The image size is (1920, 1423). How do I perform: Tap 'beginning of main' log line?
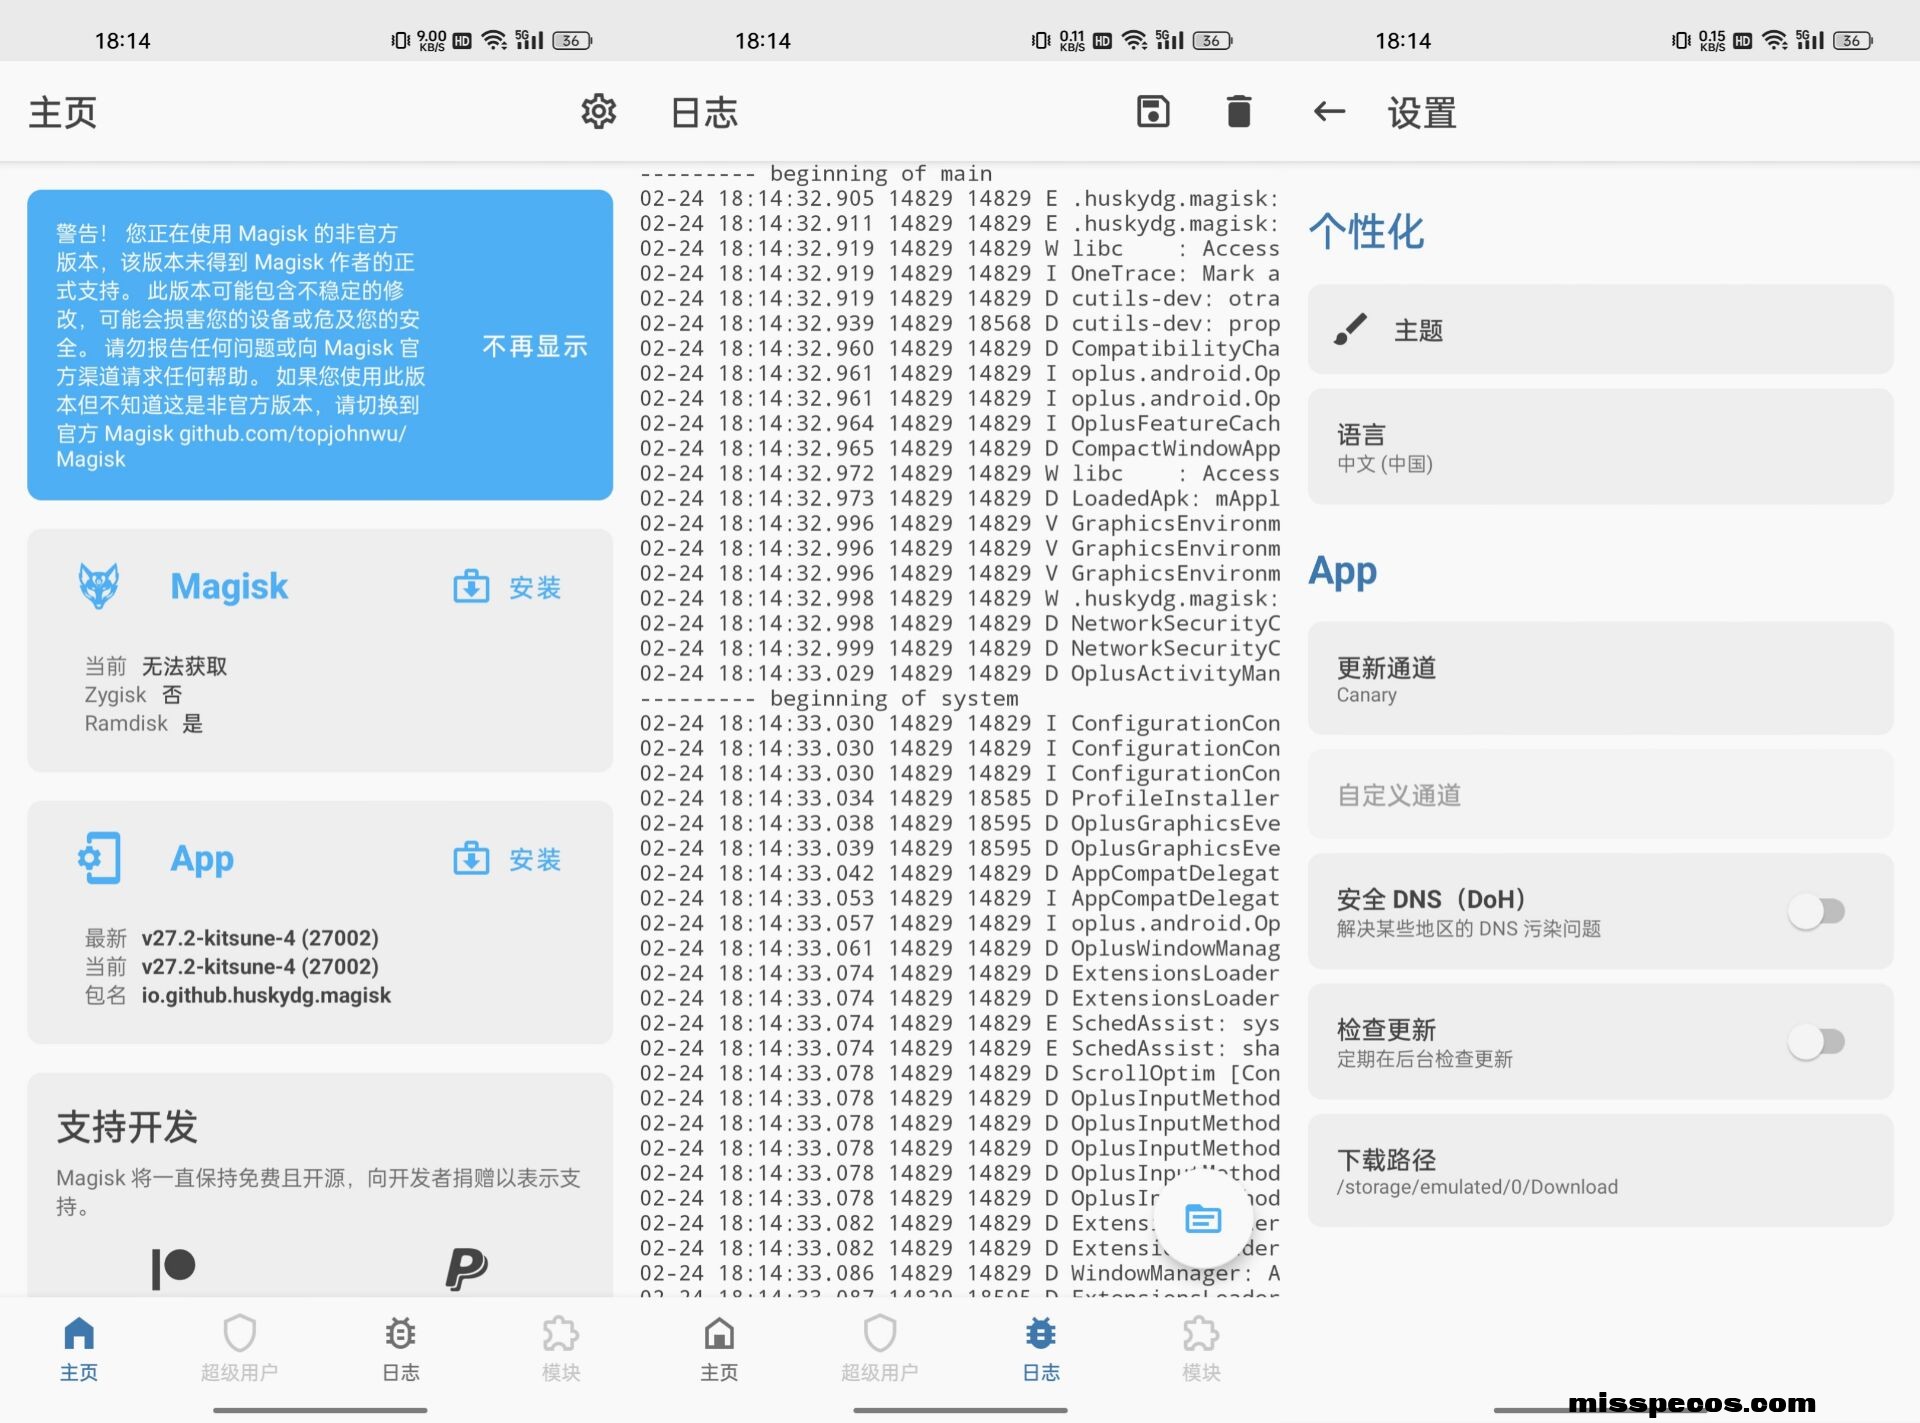pyautogui.click(x=816, y=173)
